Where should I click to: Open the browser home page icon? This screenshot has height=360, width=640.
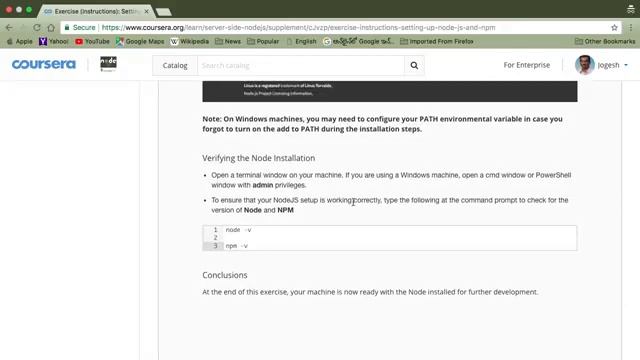point(51,27)
